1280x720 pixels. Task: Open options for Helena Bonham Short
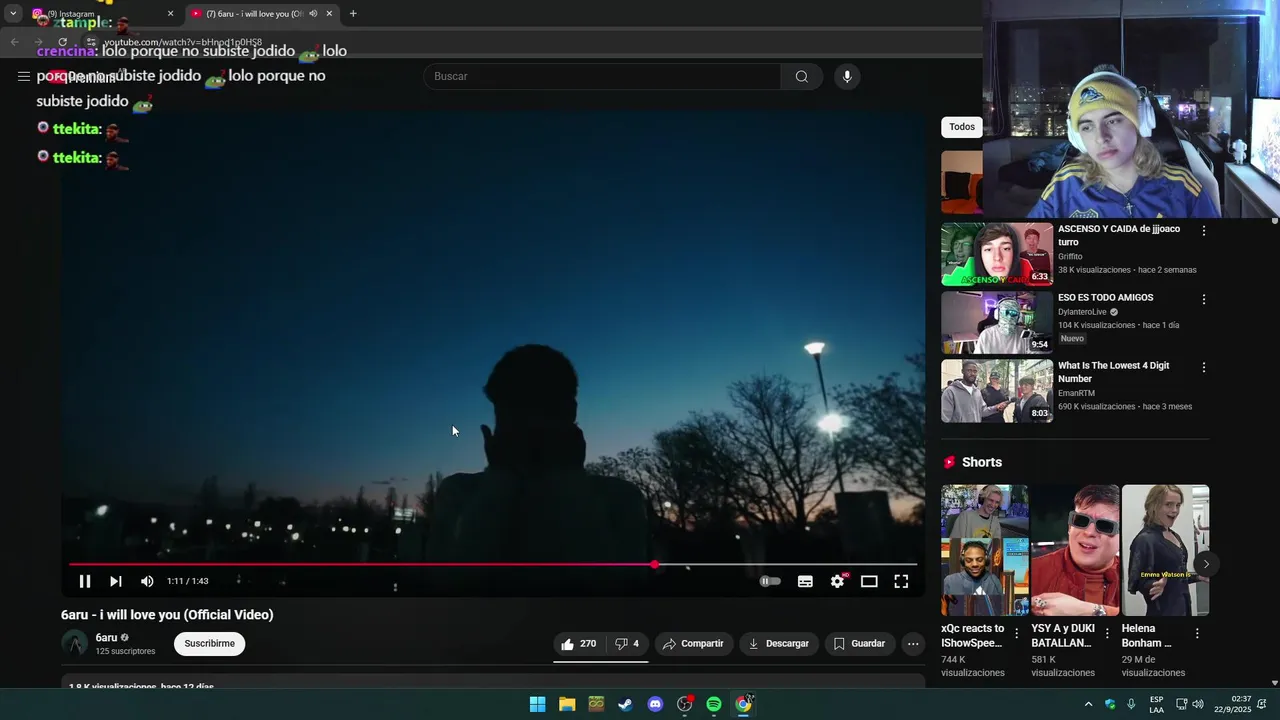click(1197, 633)
